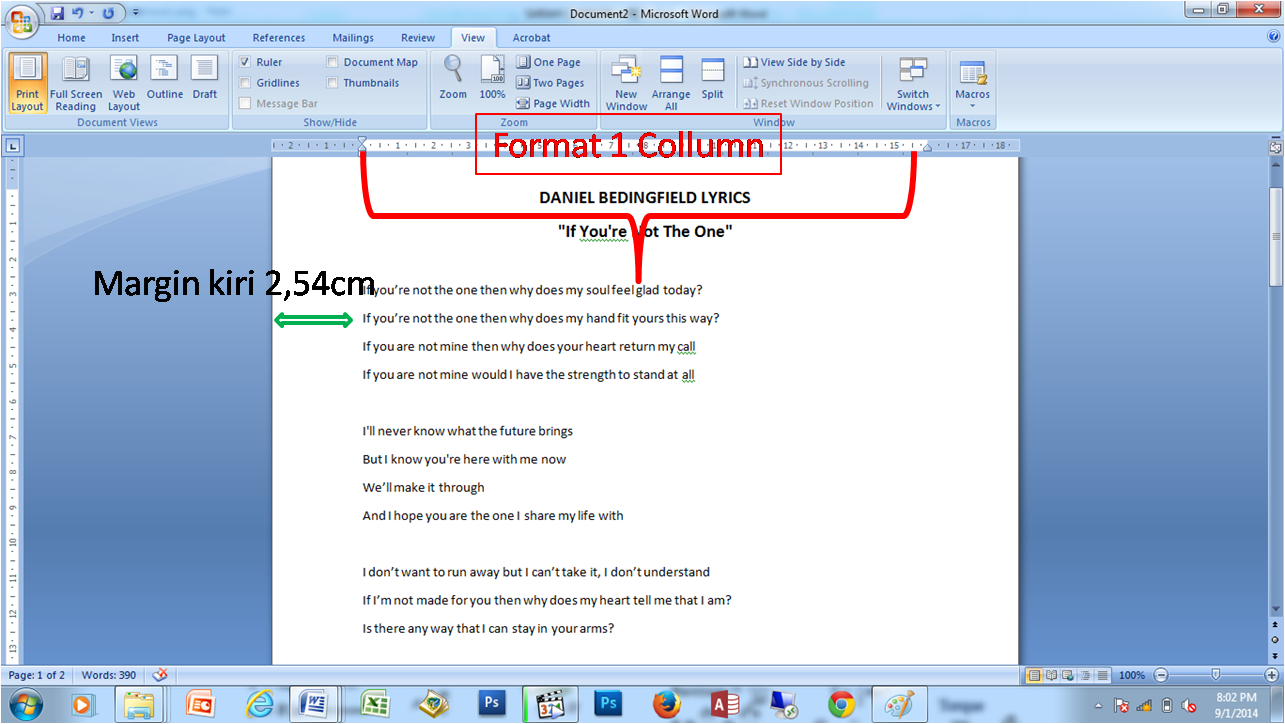1285x724 pixels.
Task: Click the Redo (repeat) button
Action: pyautogui.click(x=108, y=14)
